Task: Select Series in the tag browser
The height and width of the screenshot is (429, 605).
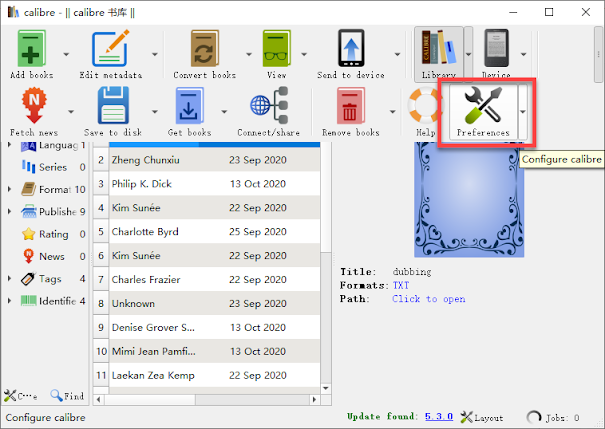Action: (53, 167)
